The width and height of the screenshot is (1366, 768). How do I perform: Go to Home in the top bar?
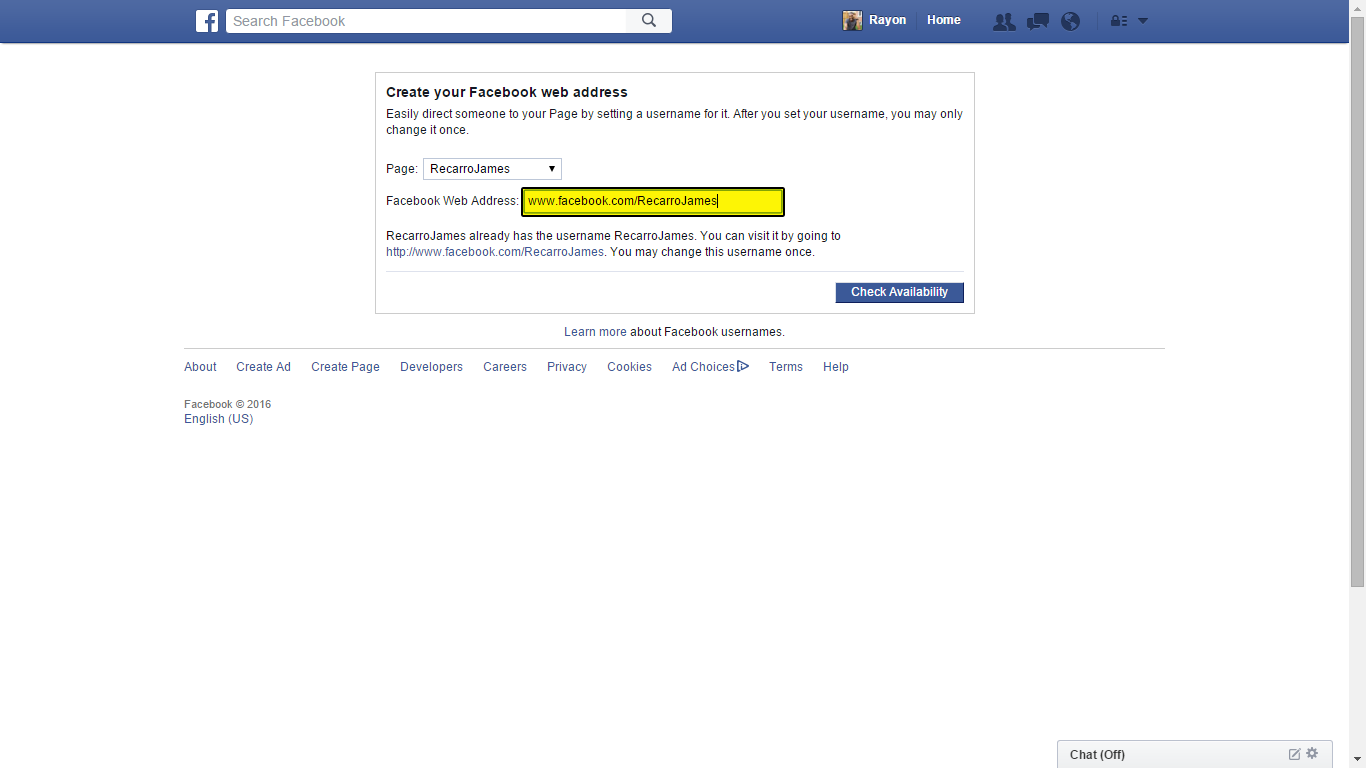[x=944, y=20]
